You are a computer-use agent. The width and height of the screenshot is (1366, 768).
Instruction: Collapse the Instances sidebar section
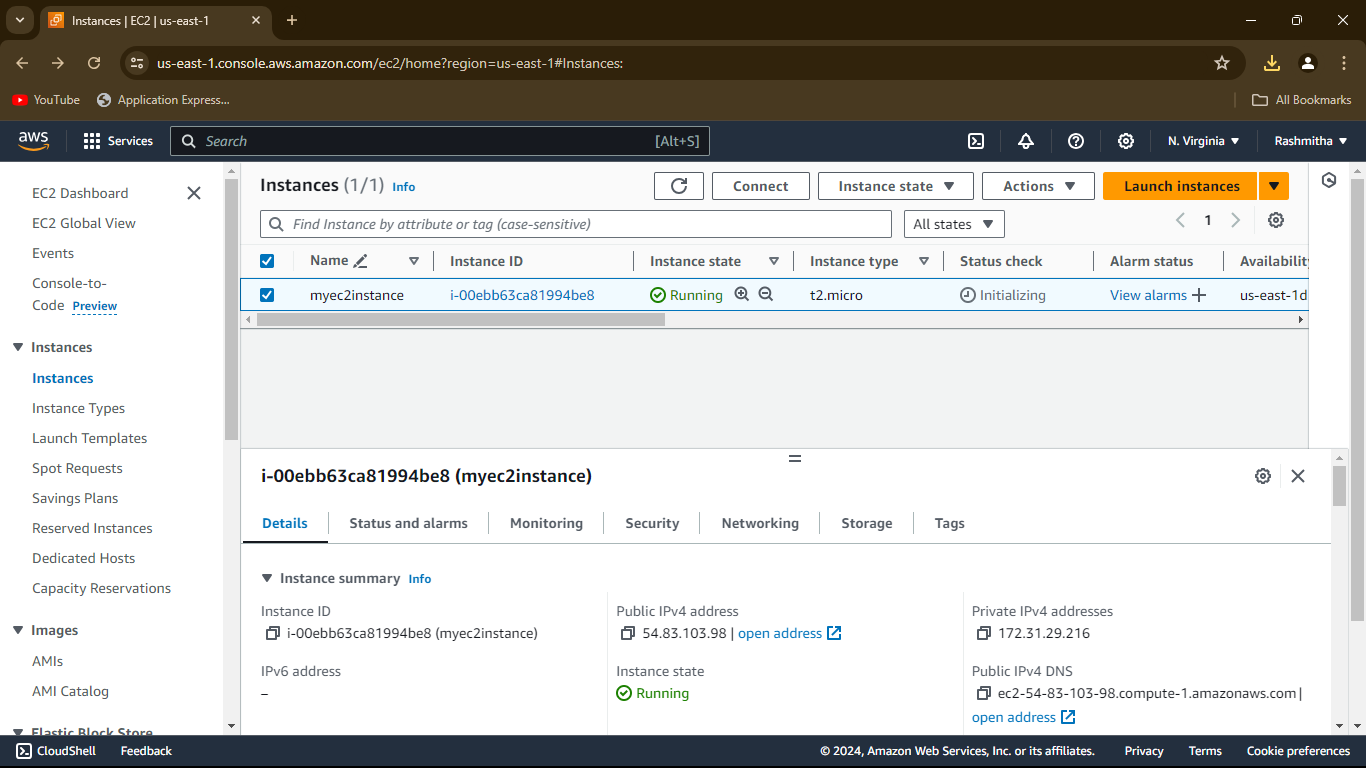click(x=18, y=347)
